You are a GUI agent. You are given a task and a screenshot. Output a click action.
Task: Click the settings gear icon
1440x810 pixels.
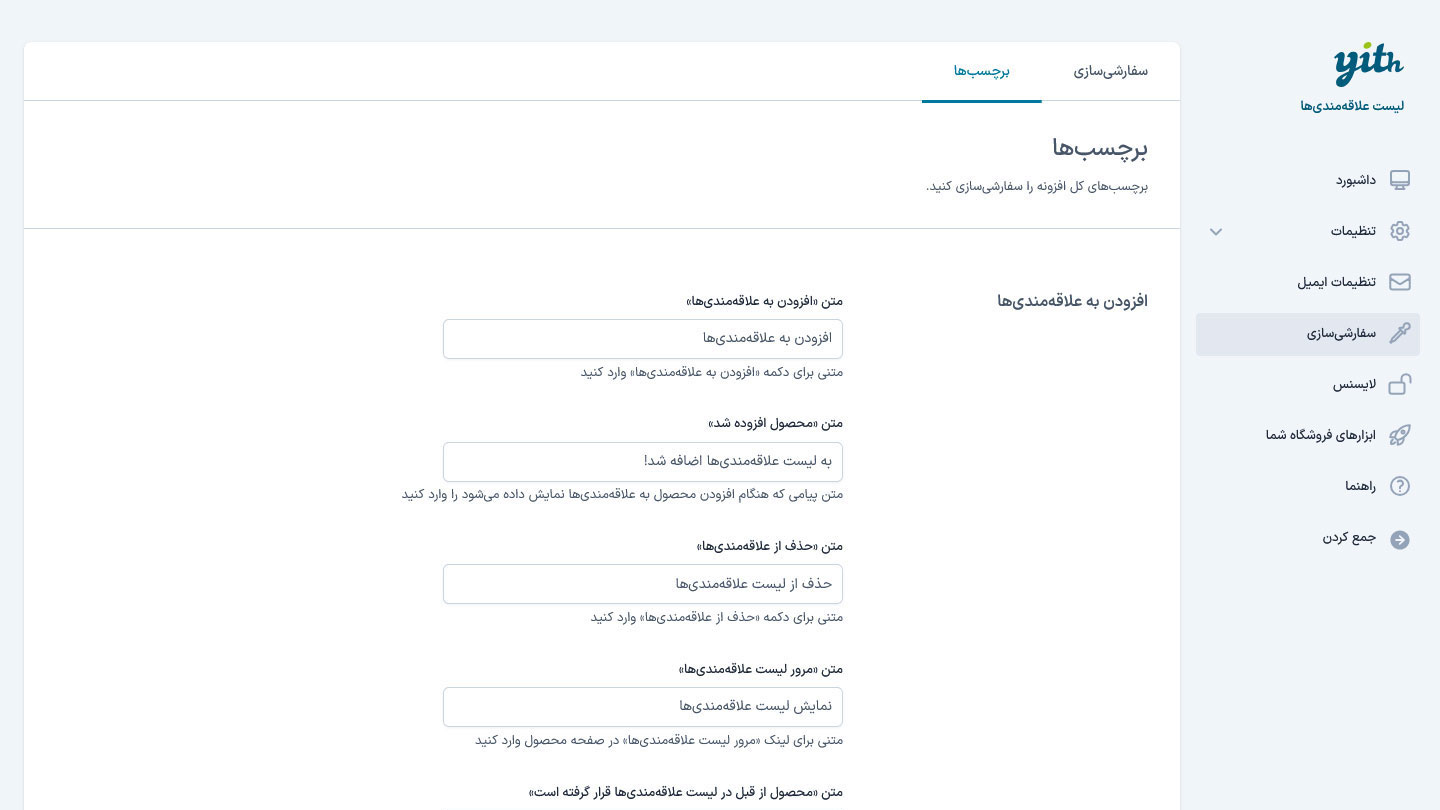(1400, 231)
